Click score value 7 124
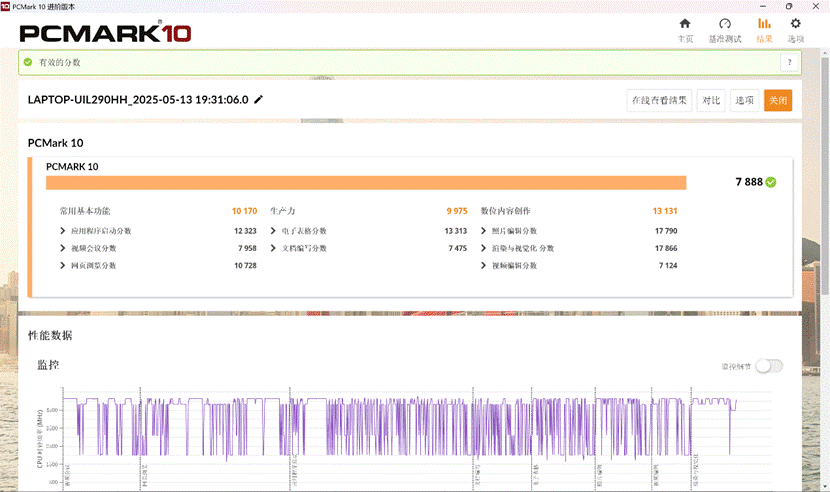830x492 pixels. point(668,265)
